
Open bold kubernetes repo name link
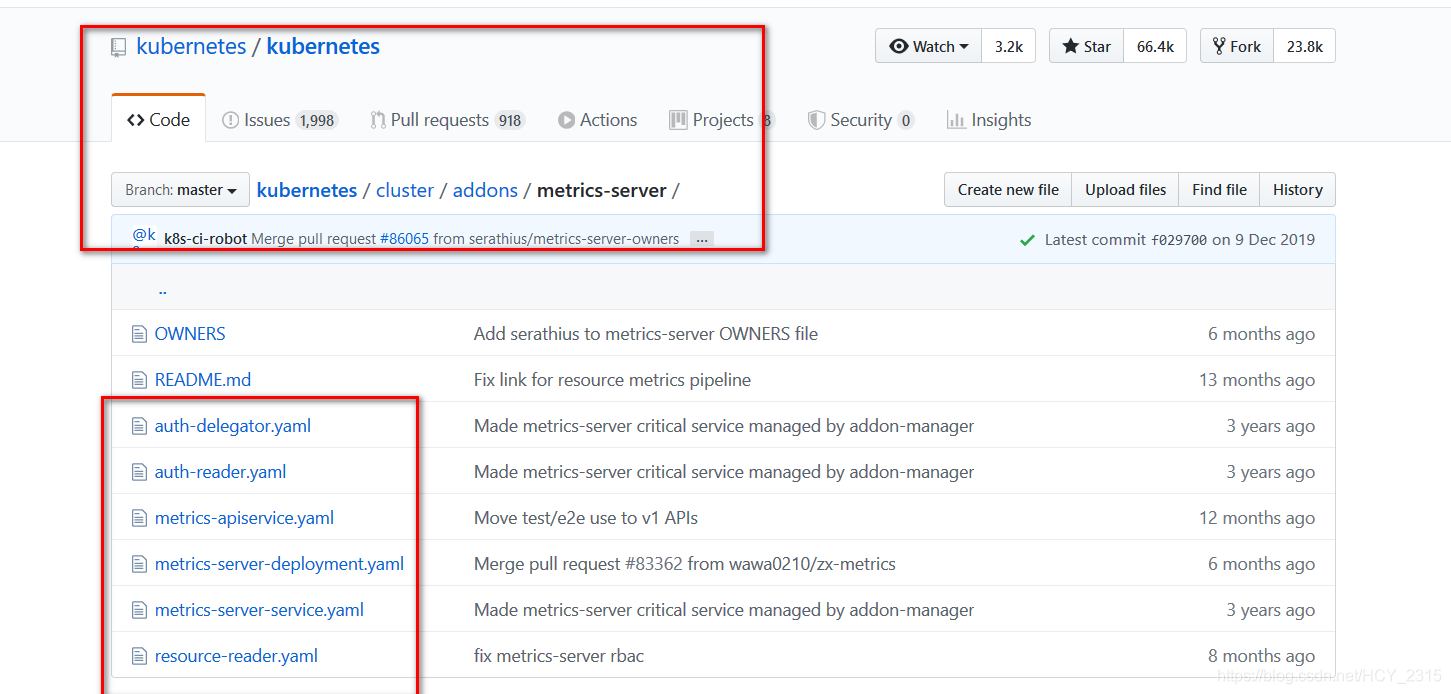323,46
